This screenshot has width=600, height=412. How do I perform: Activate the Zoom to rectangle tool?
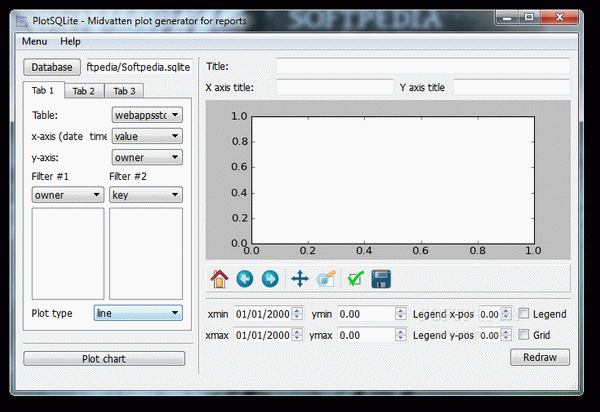point(326,279)
